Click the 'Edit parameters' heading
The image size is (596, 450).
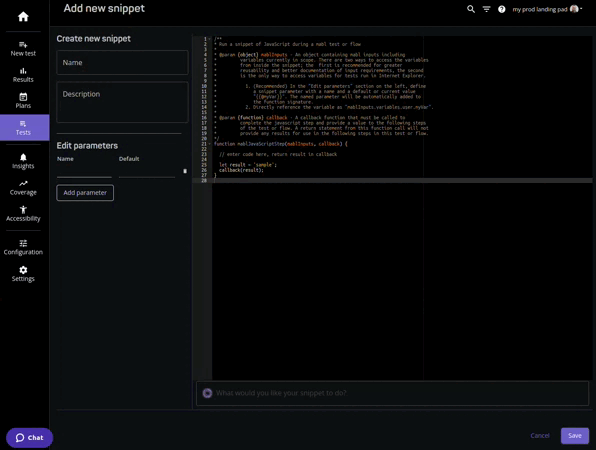pyautogui.click(x=87, y=146)
